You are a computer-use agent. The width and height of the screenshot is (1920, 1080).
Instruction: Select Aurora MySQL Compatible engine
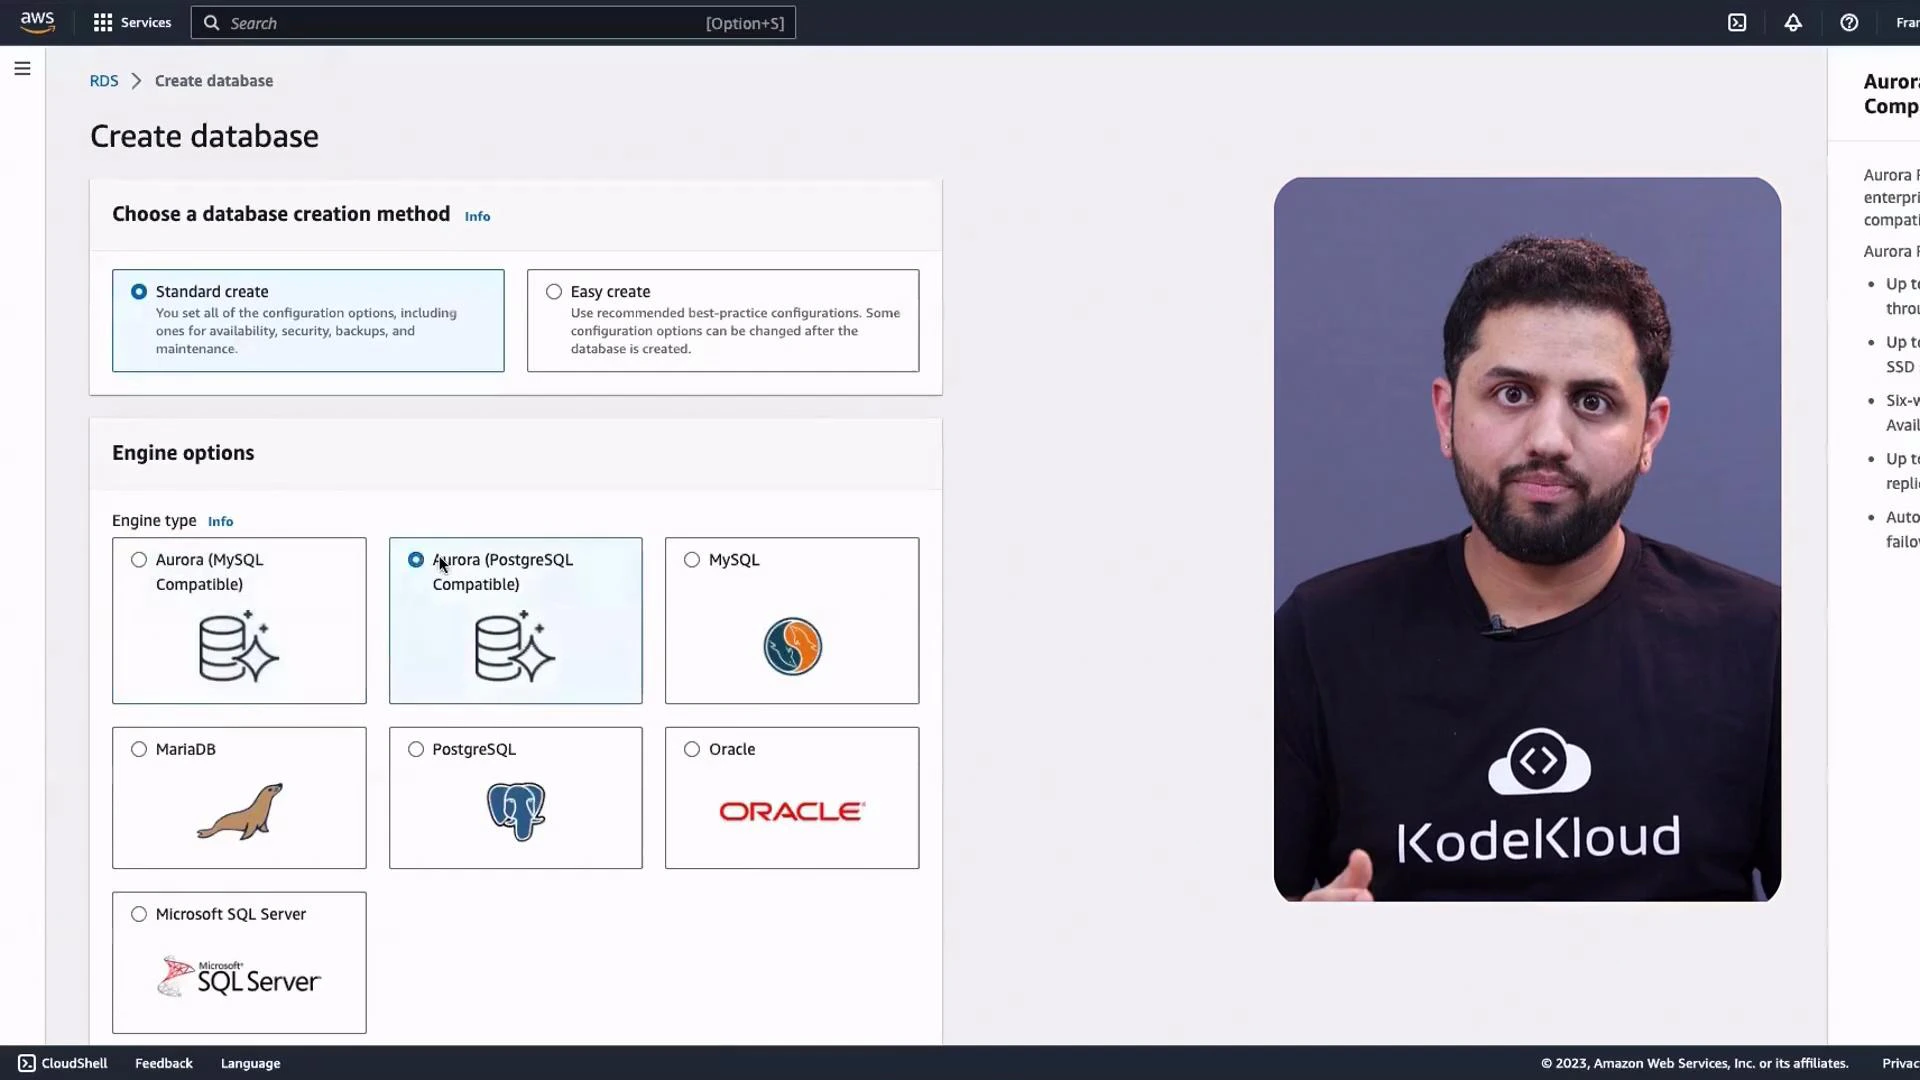pos(139,559)
